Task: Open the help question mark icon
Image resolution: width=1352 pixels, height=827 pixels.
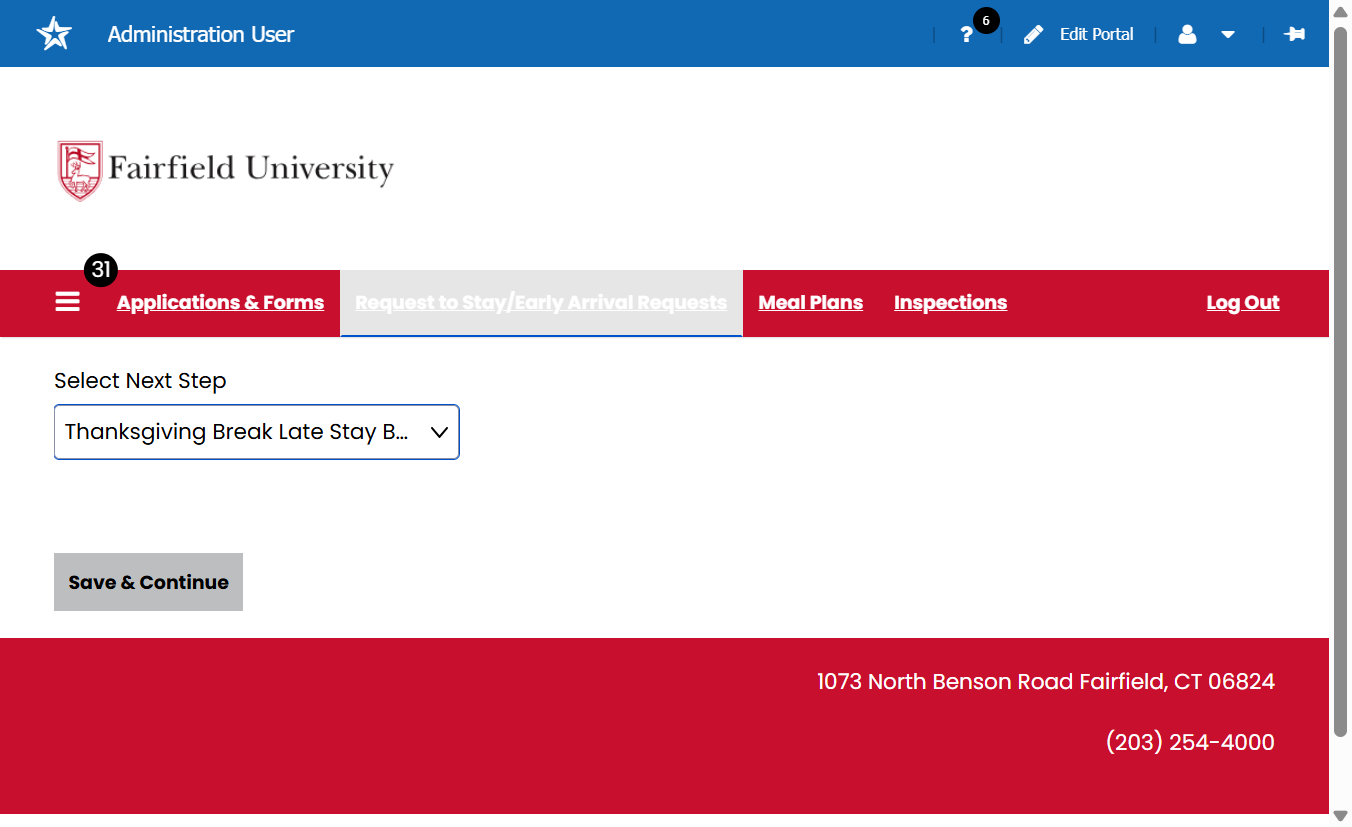Action: tap(966, 35)
